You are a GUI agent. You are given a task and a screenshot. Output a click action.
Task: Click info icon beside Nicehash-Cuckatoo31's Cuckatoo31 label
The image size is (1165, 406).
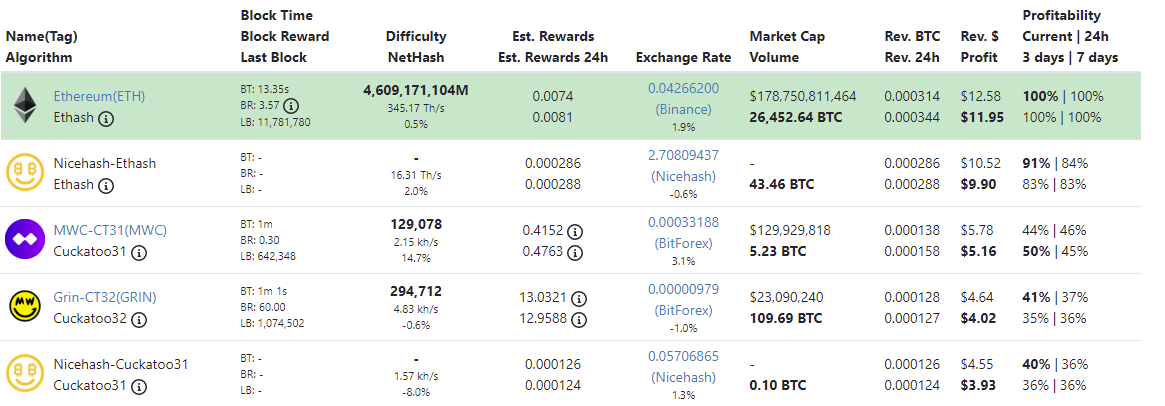click(139, 386)
